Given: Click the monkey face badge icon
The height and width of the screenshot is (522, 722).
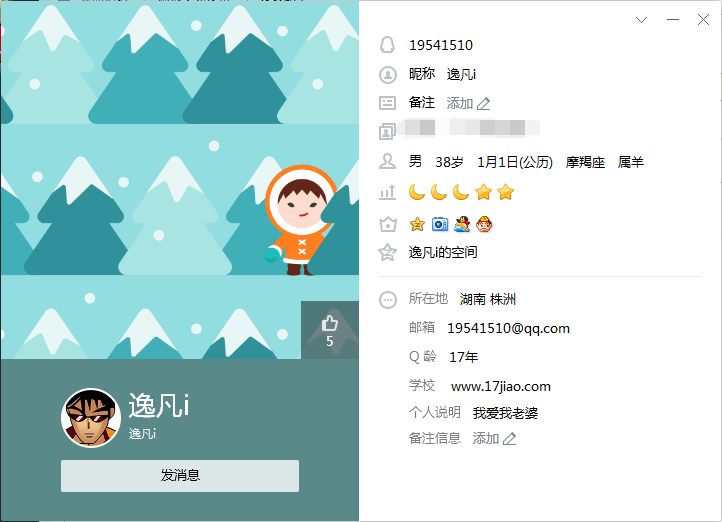Looking at the screenshot, I should click(x=484, y=224).
